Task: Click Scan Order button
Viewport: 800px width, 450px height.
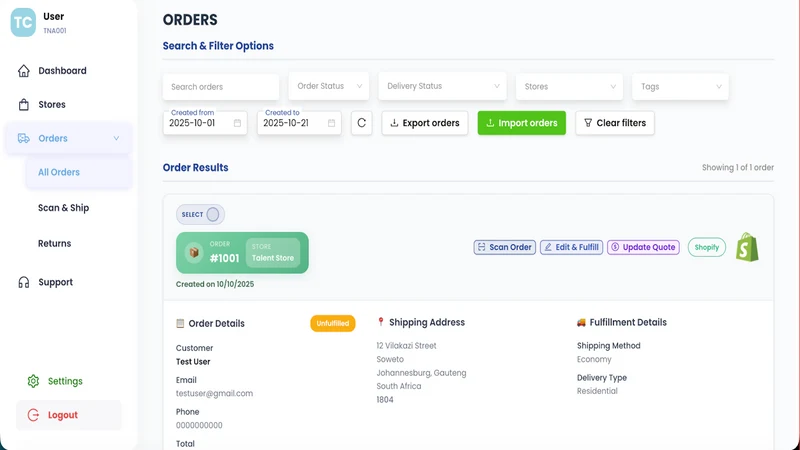Action: click(505, 247)
